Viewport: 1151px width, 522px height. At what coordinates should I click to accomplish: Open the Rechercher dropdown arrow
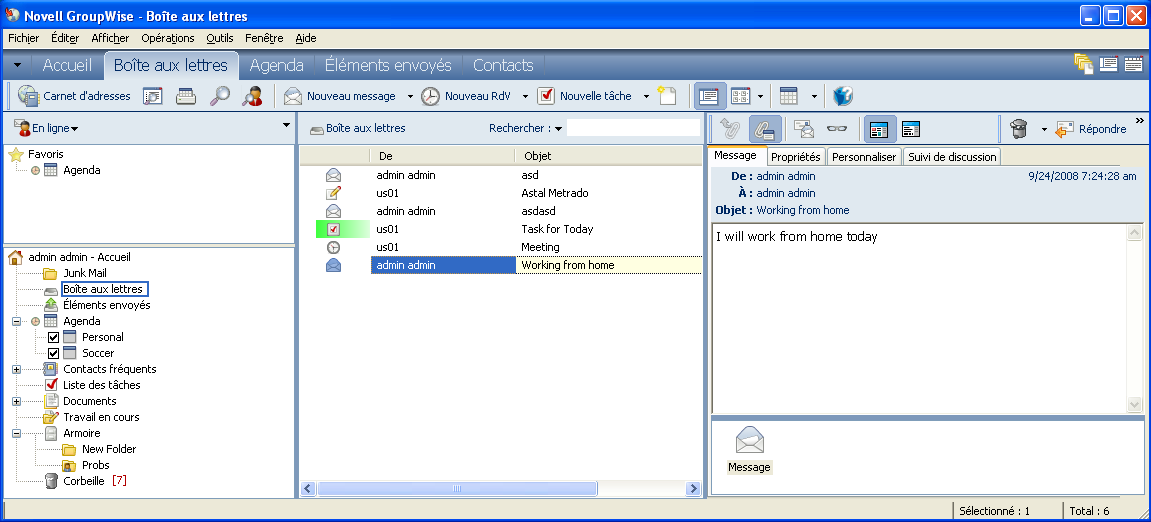(x=558, y=128)
